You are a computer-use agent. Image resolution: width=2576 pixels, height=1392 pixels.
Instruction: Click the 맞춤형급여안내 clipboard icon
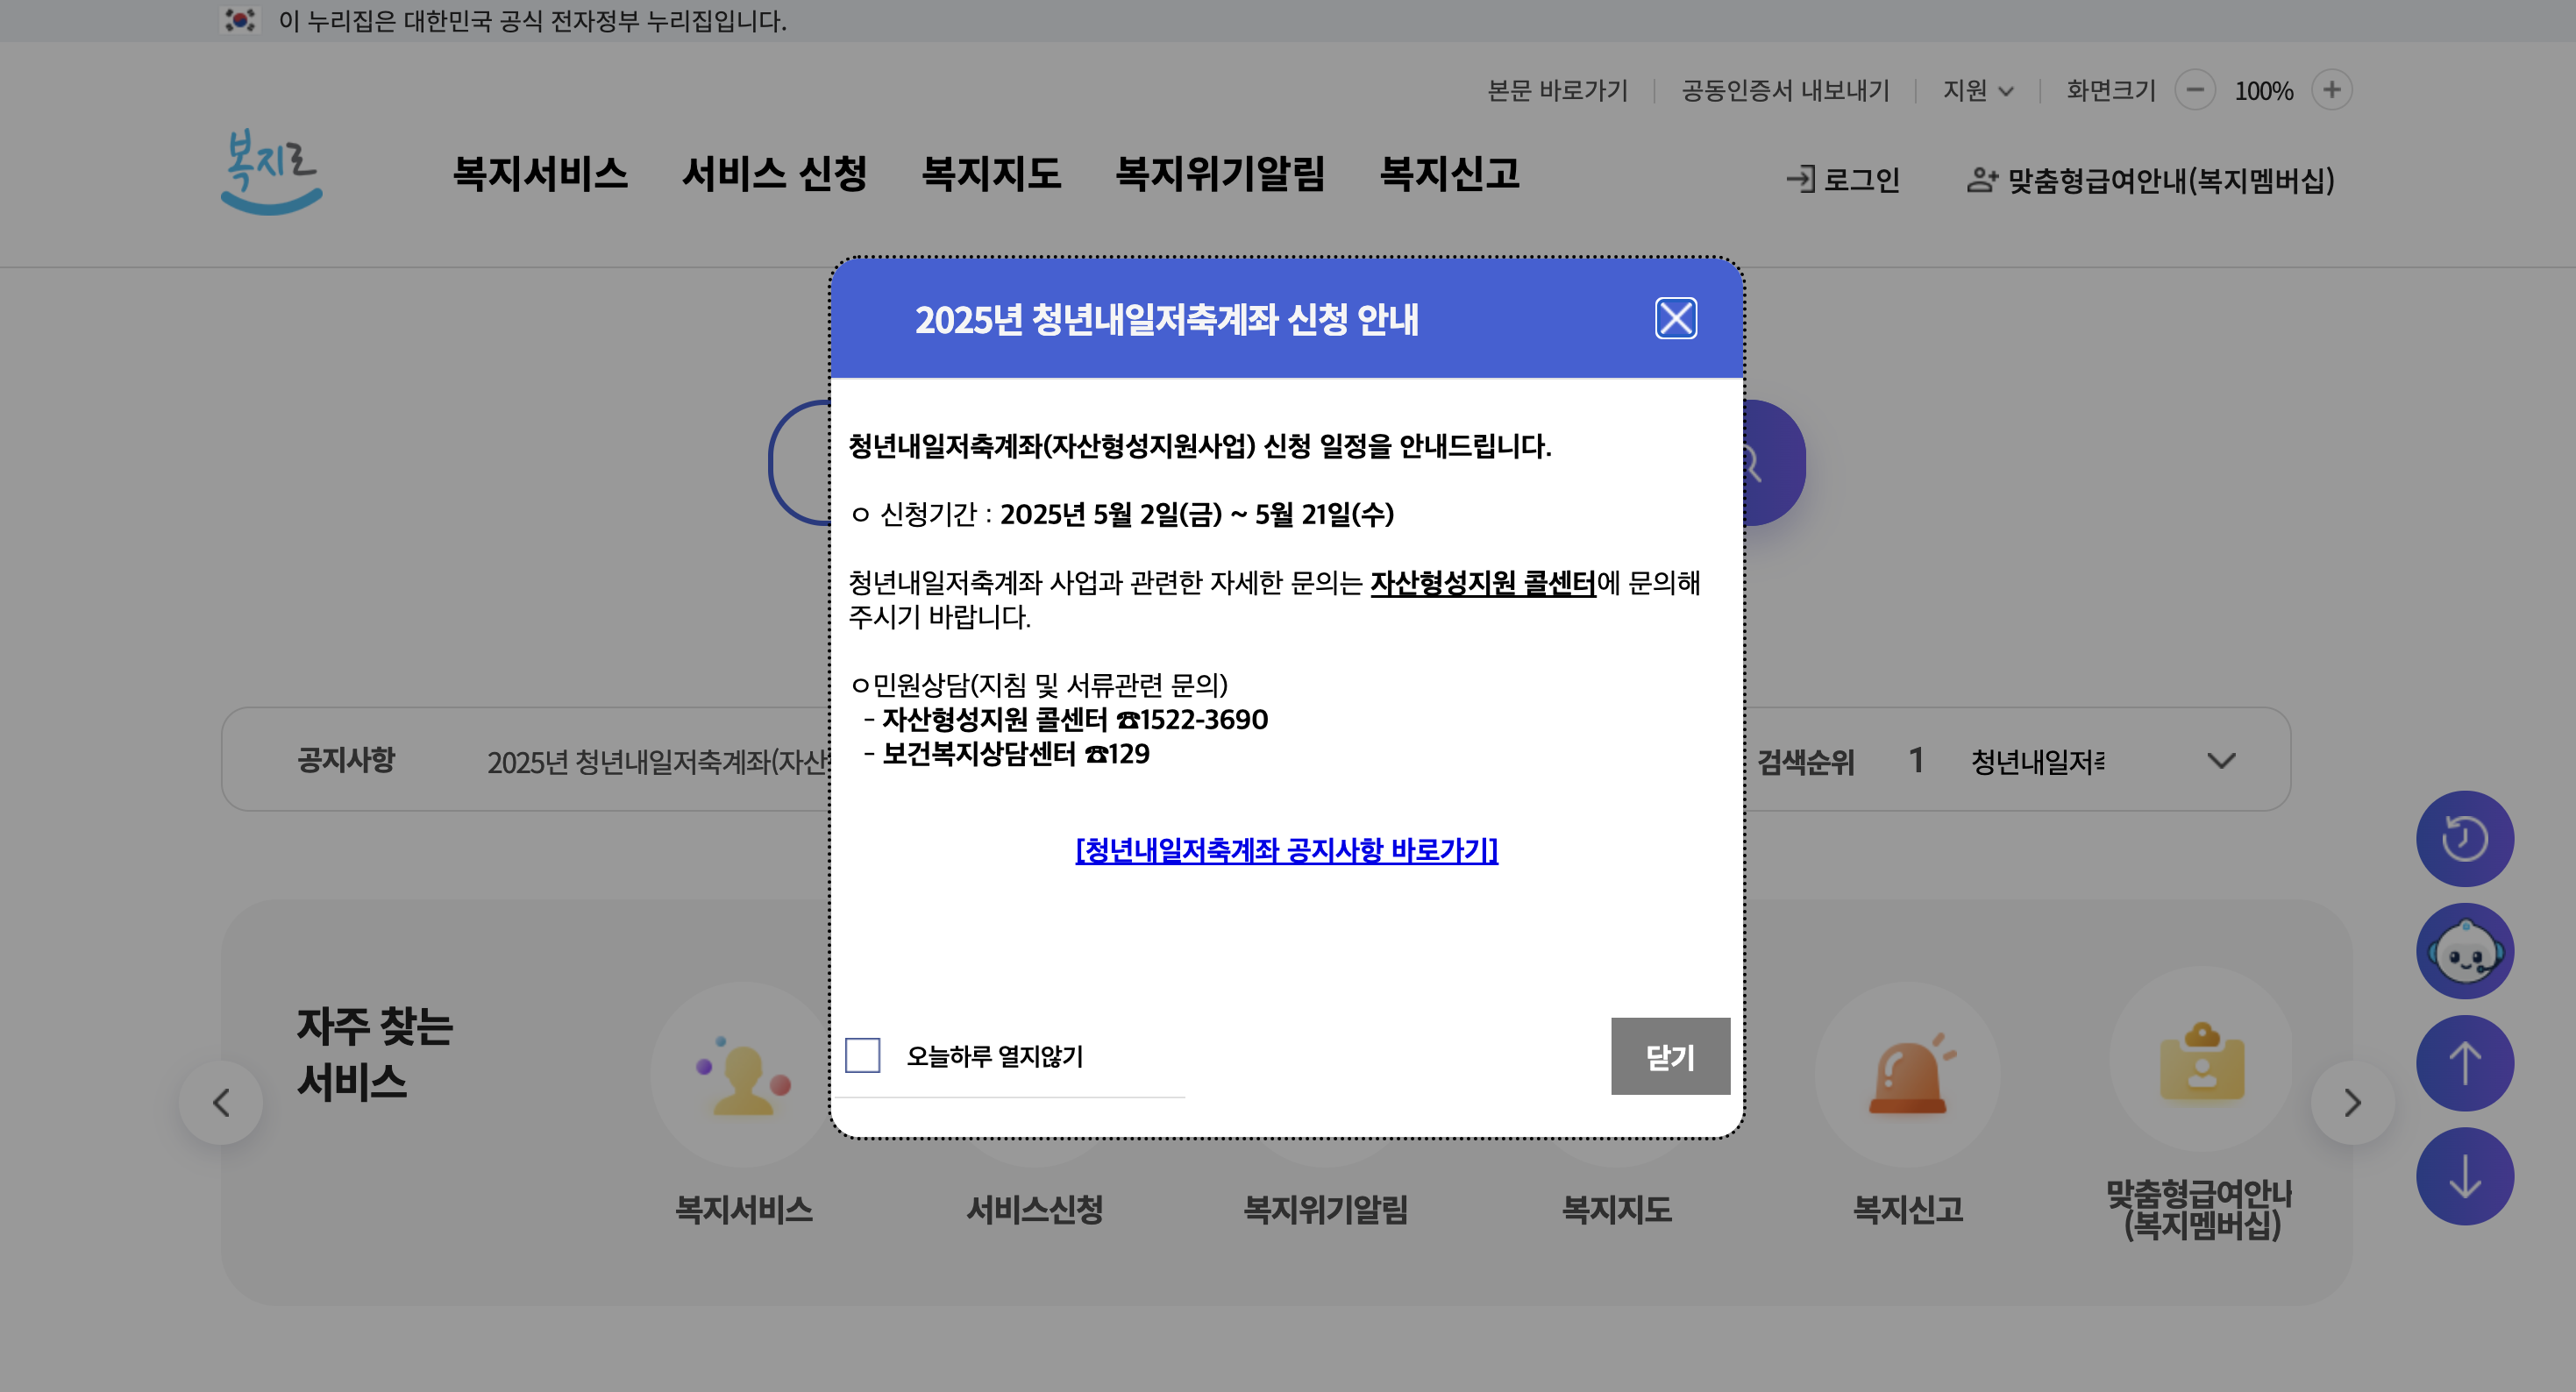pos(2201,1060)
